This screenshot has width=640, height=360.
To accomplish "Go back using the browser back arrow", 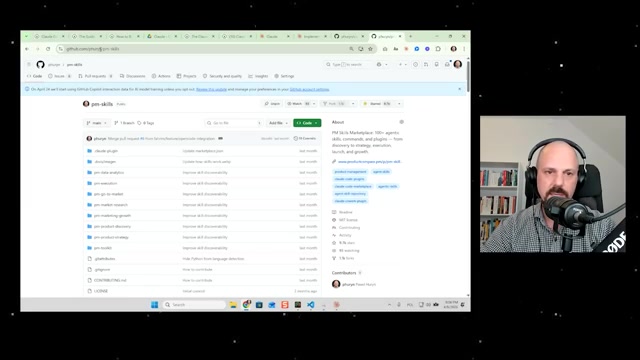I will tap(27, 49).
